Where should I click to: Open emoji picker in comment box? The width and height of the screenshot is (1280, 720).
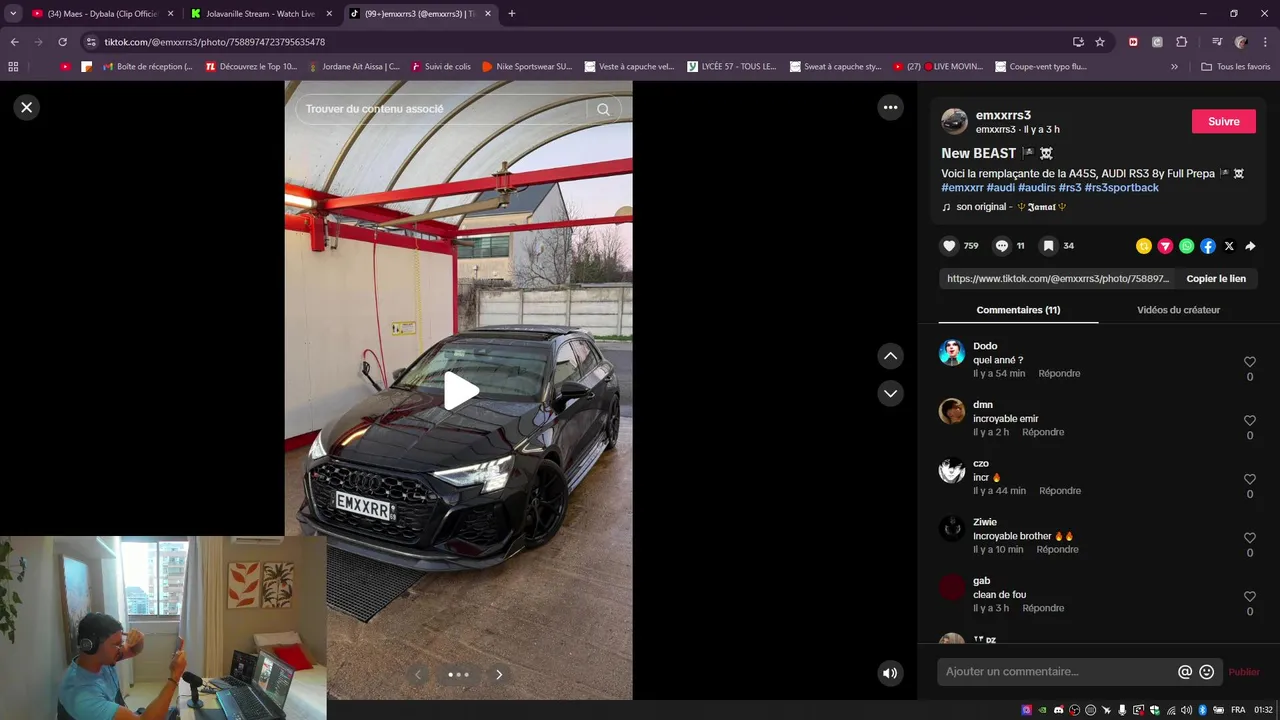(1207, 672)
